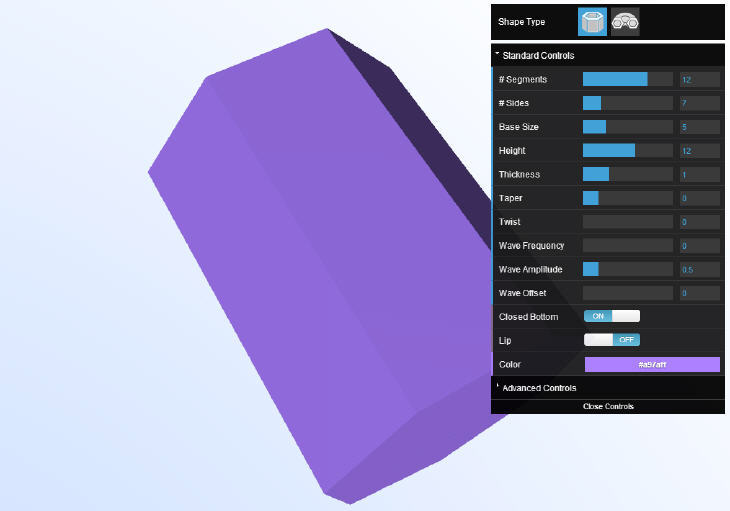Toggle the Closed Bottom switch

pyautogui.click(x=611, y=316)
